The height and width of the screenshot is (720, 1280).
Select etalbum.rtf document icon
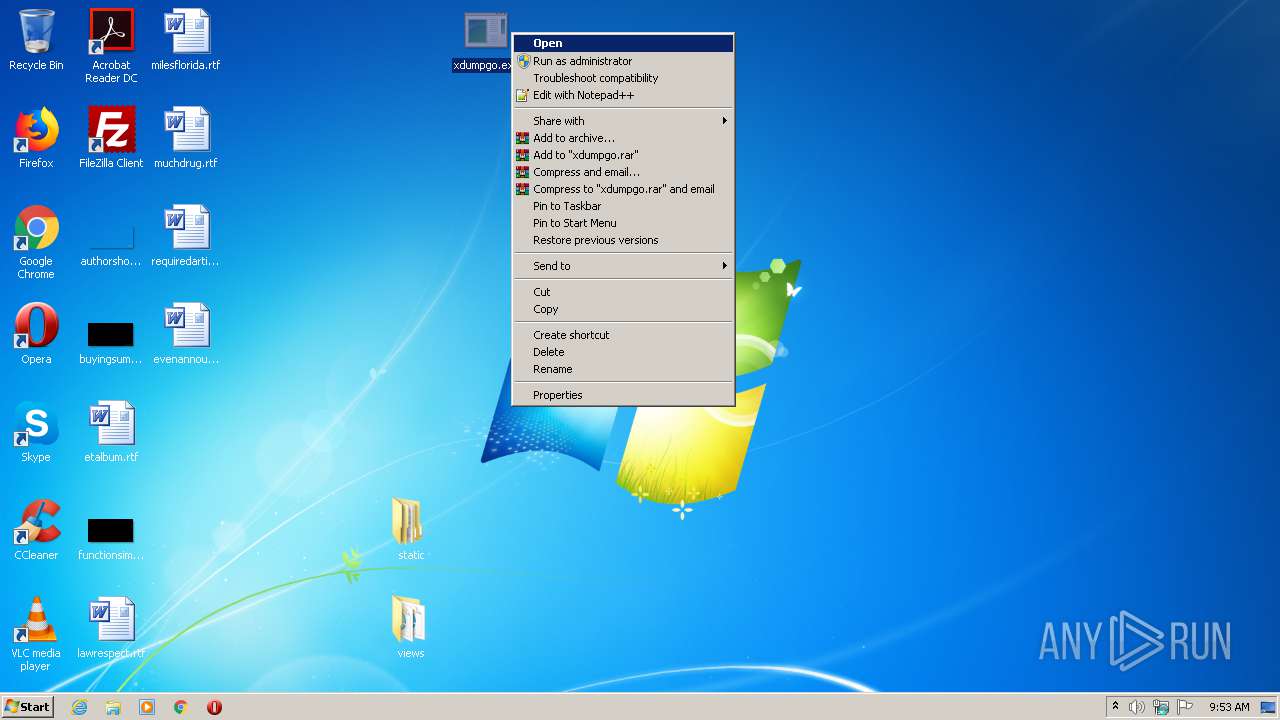click(x=111, y=424)
